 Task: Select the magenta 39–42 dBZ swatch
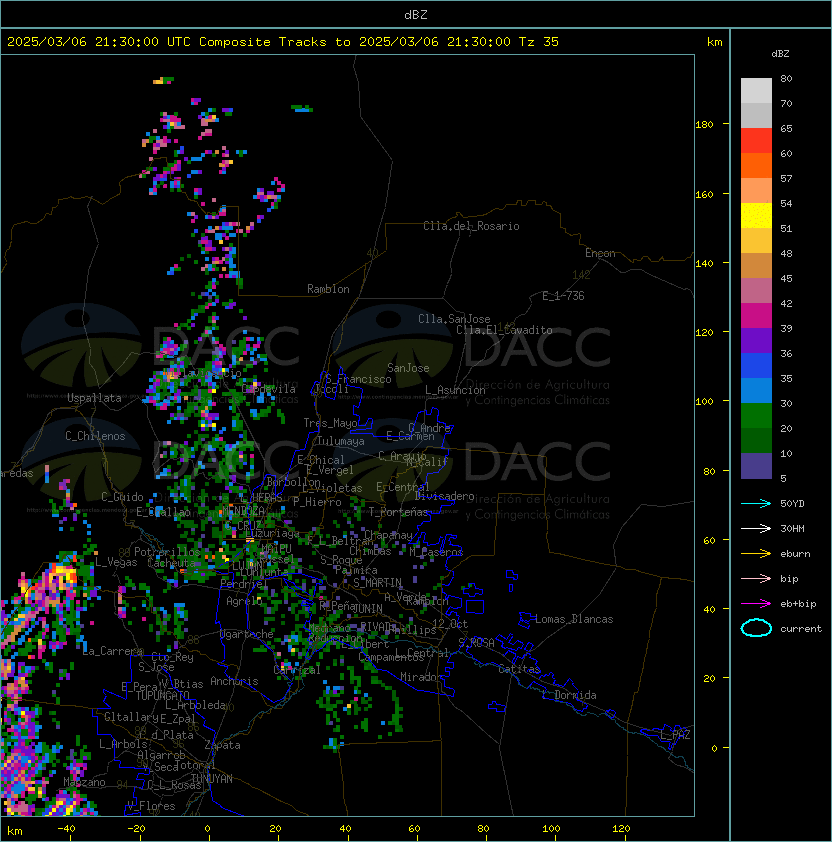pyautogui.click(x=756, y=316)
